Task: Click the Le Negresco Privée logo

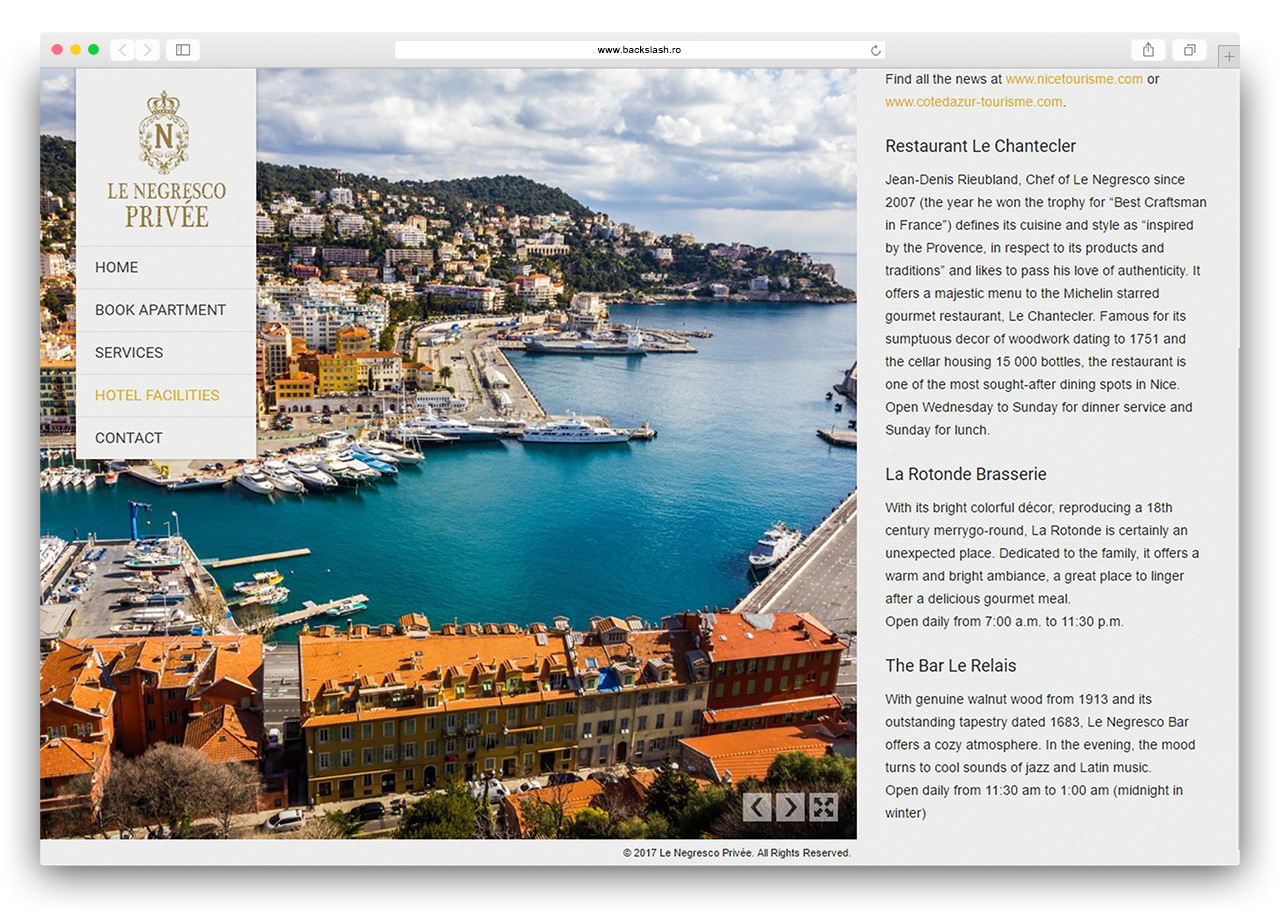Action: [x=166, y=159]
